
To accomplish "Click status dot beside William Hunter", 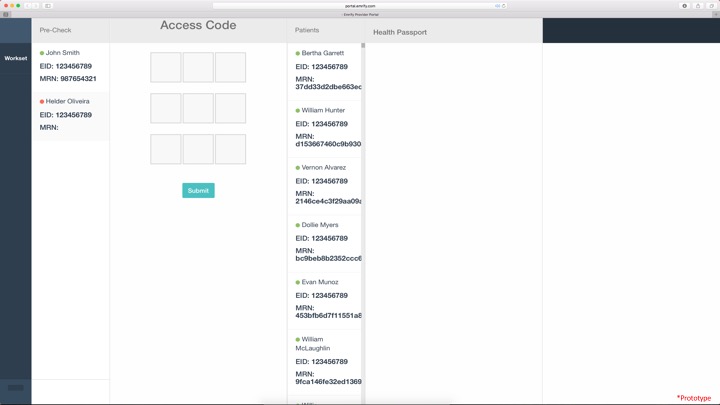I will (298, 111).
